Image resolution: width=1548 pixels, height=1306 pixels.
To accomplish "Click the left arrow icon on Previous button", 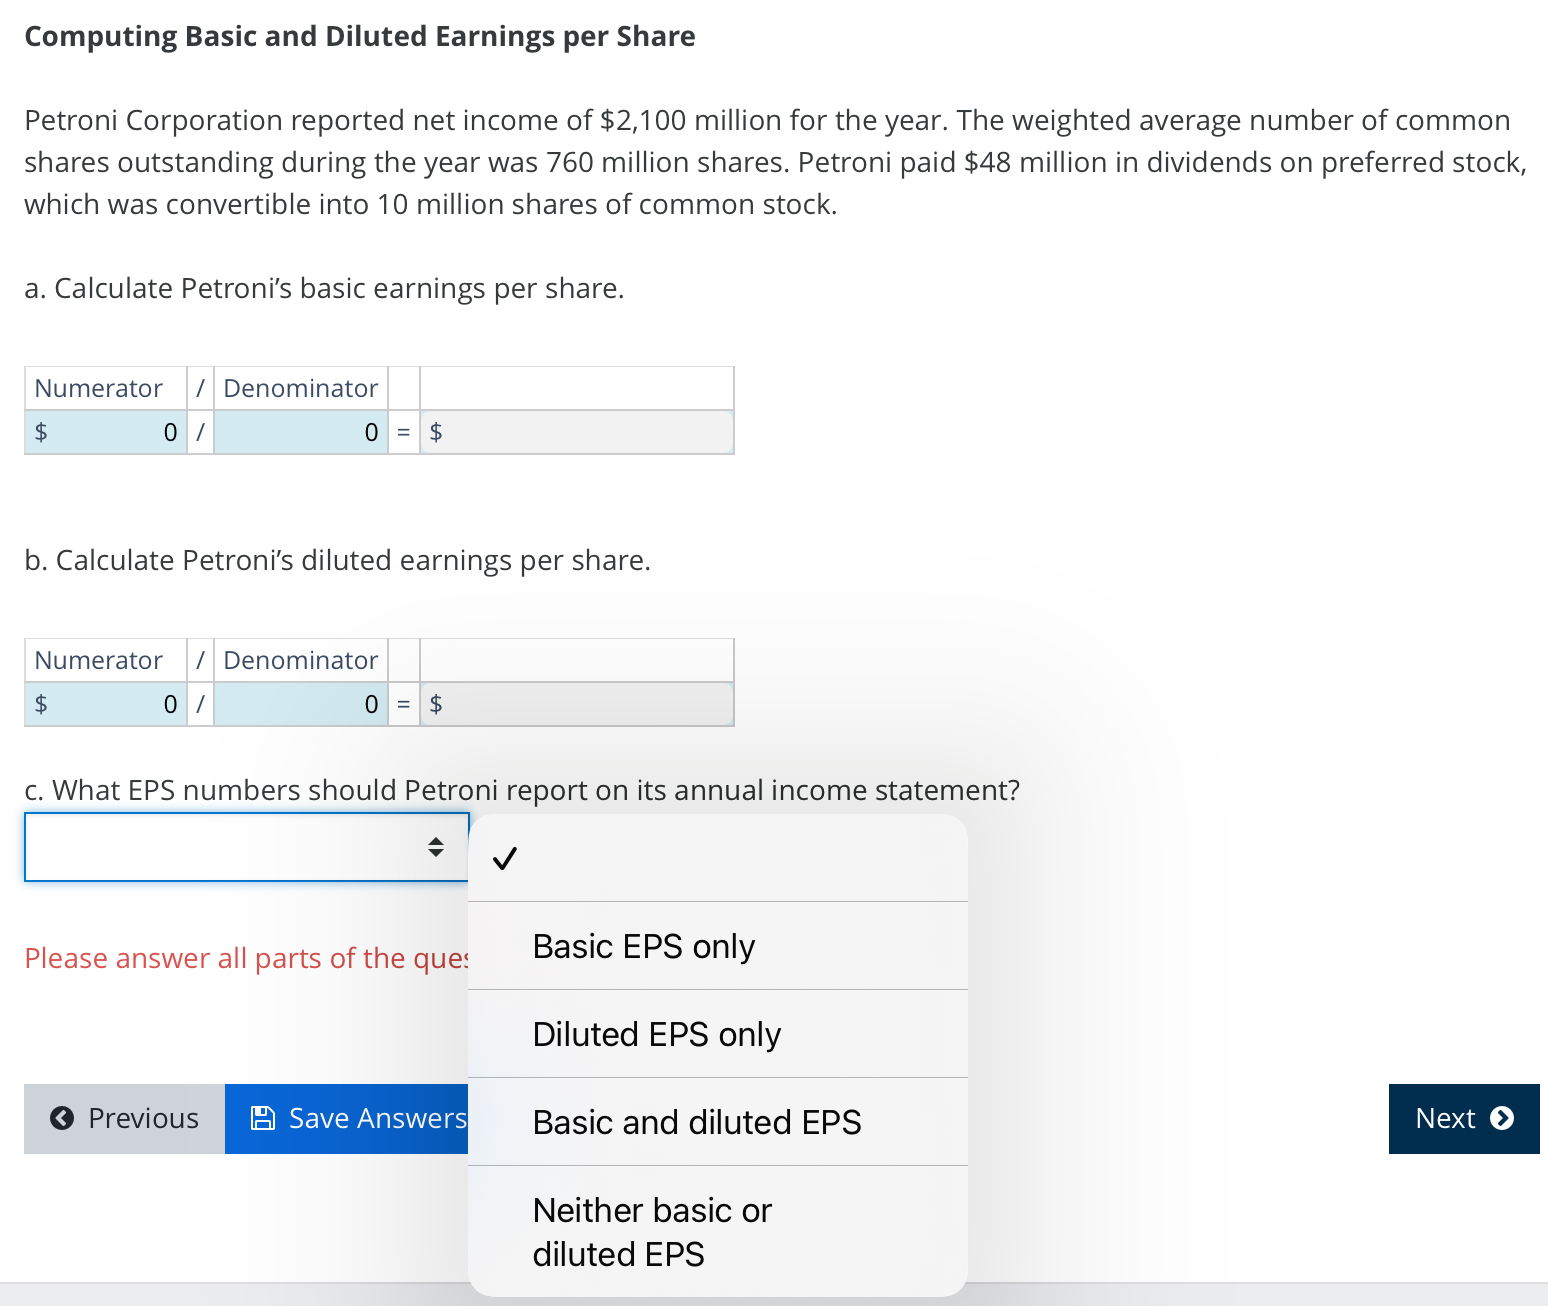I will coord(63,1118).
